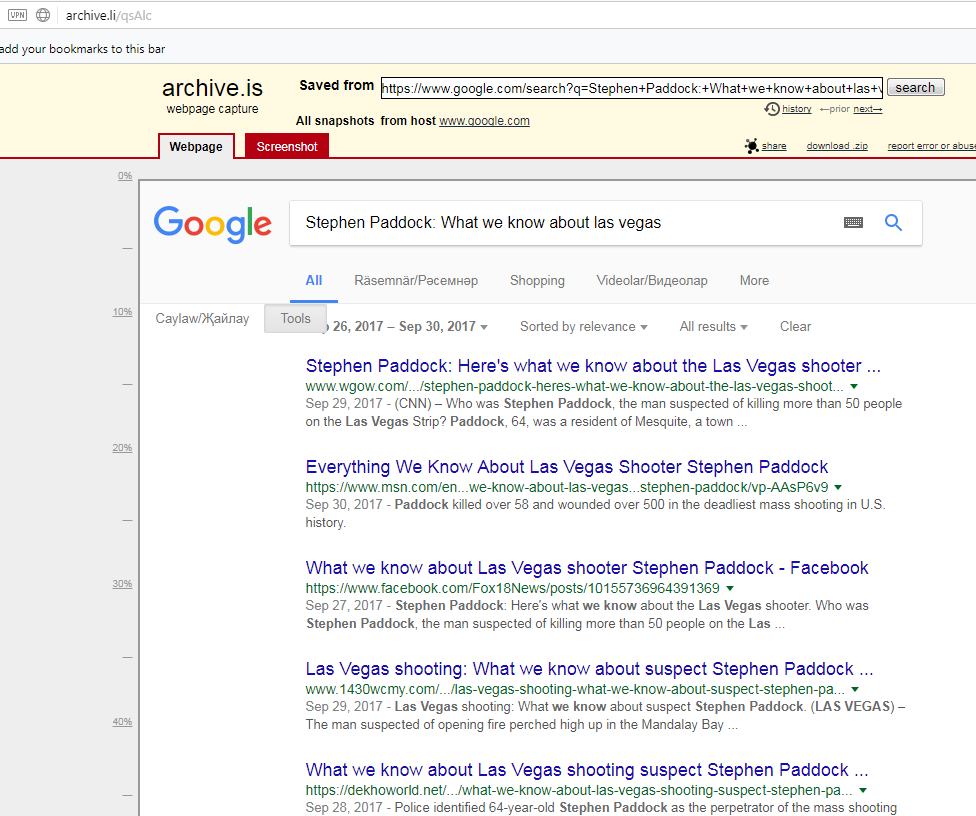The height and width of the screenshot is (816, 976).
Task: Open result 'Stephen Paddock: Here's what we know'
Action: pyautogui.click(x=593, y=366)
